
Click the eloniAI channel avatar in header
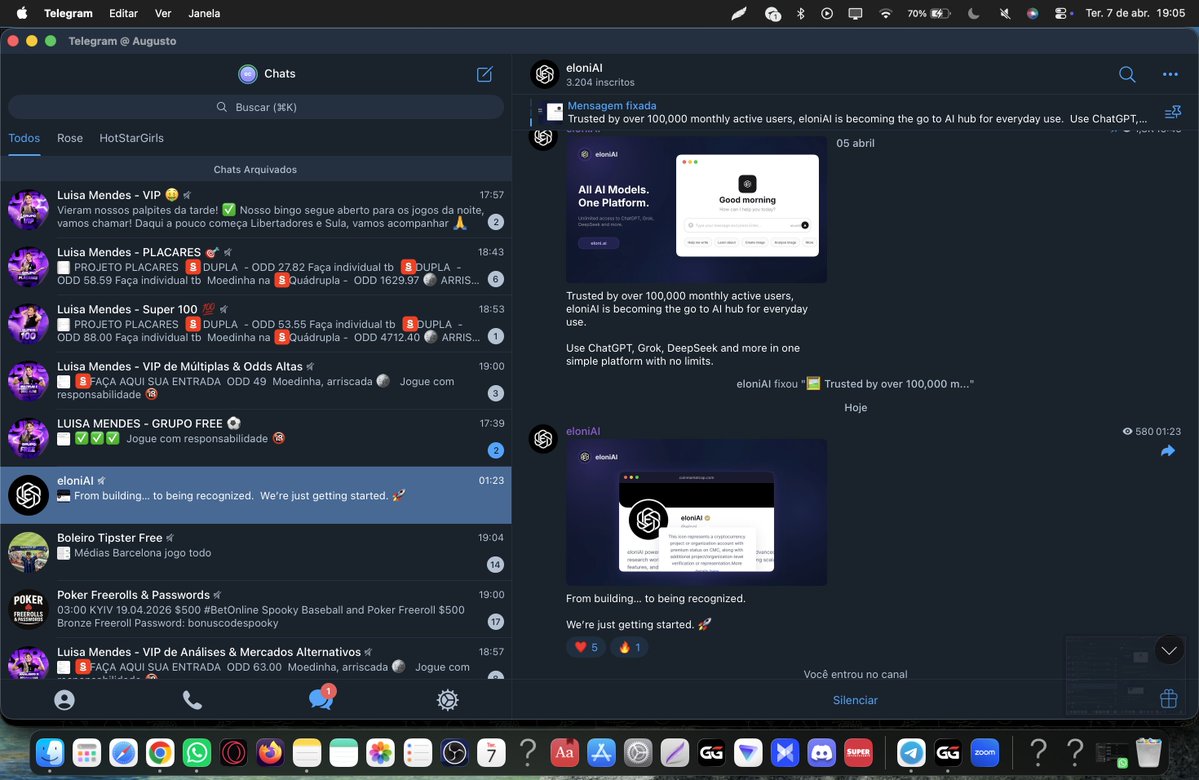[544, 74]
